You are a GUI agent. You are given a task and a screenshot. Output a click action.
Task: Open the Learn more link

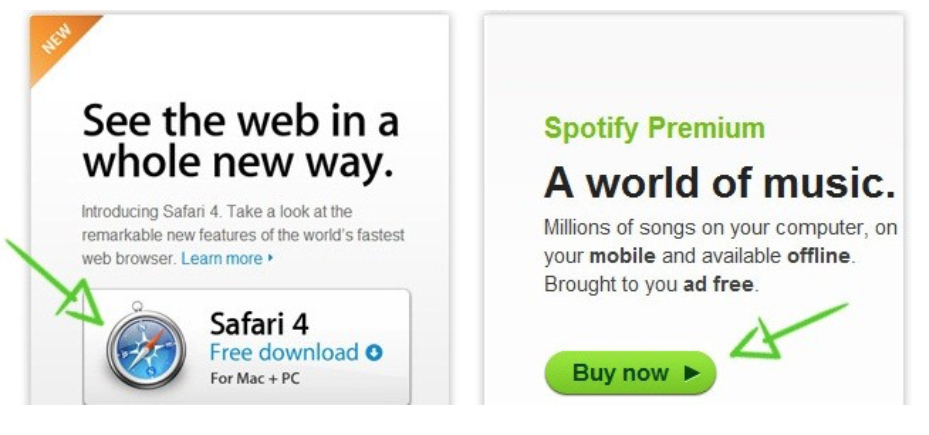pyautogui.click(x=222, y=258)
